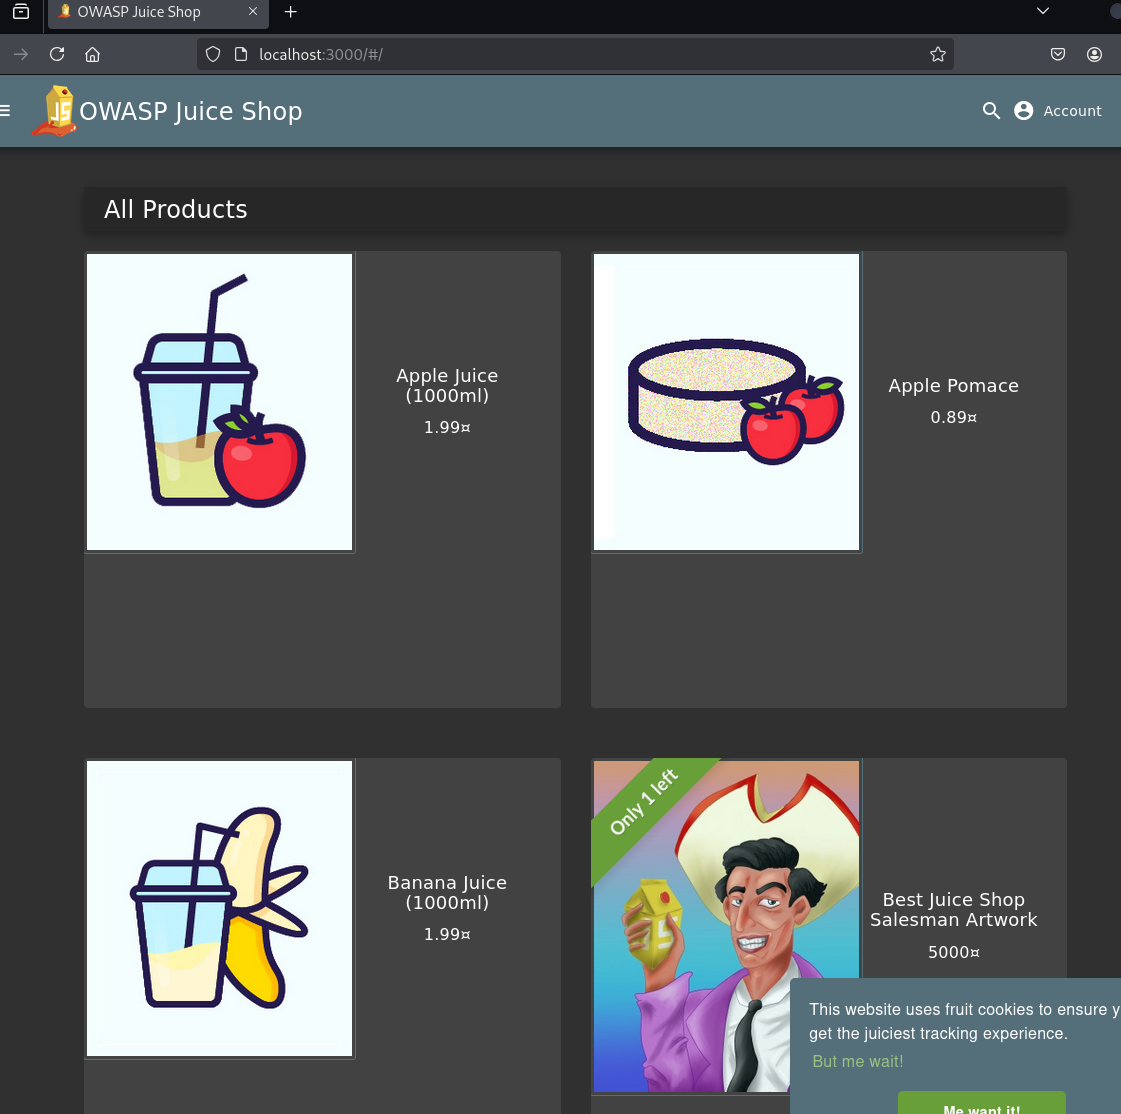
Task: Click the But me wait! link
Action: tap(857, 1061)
